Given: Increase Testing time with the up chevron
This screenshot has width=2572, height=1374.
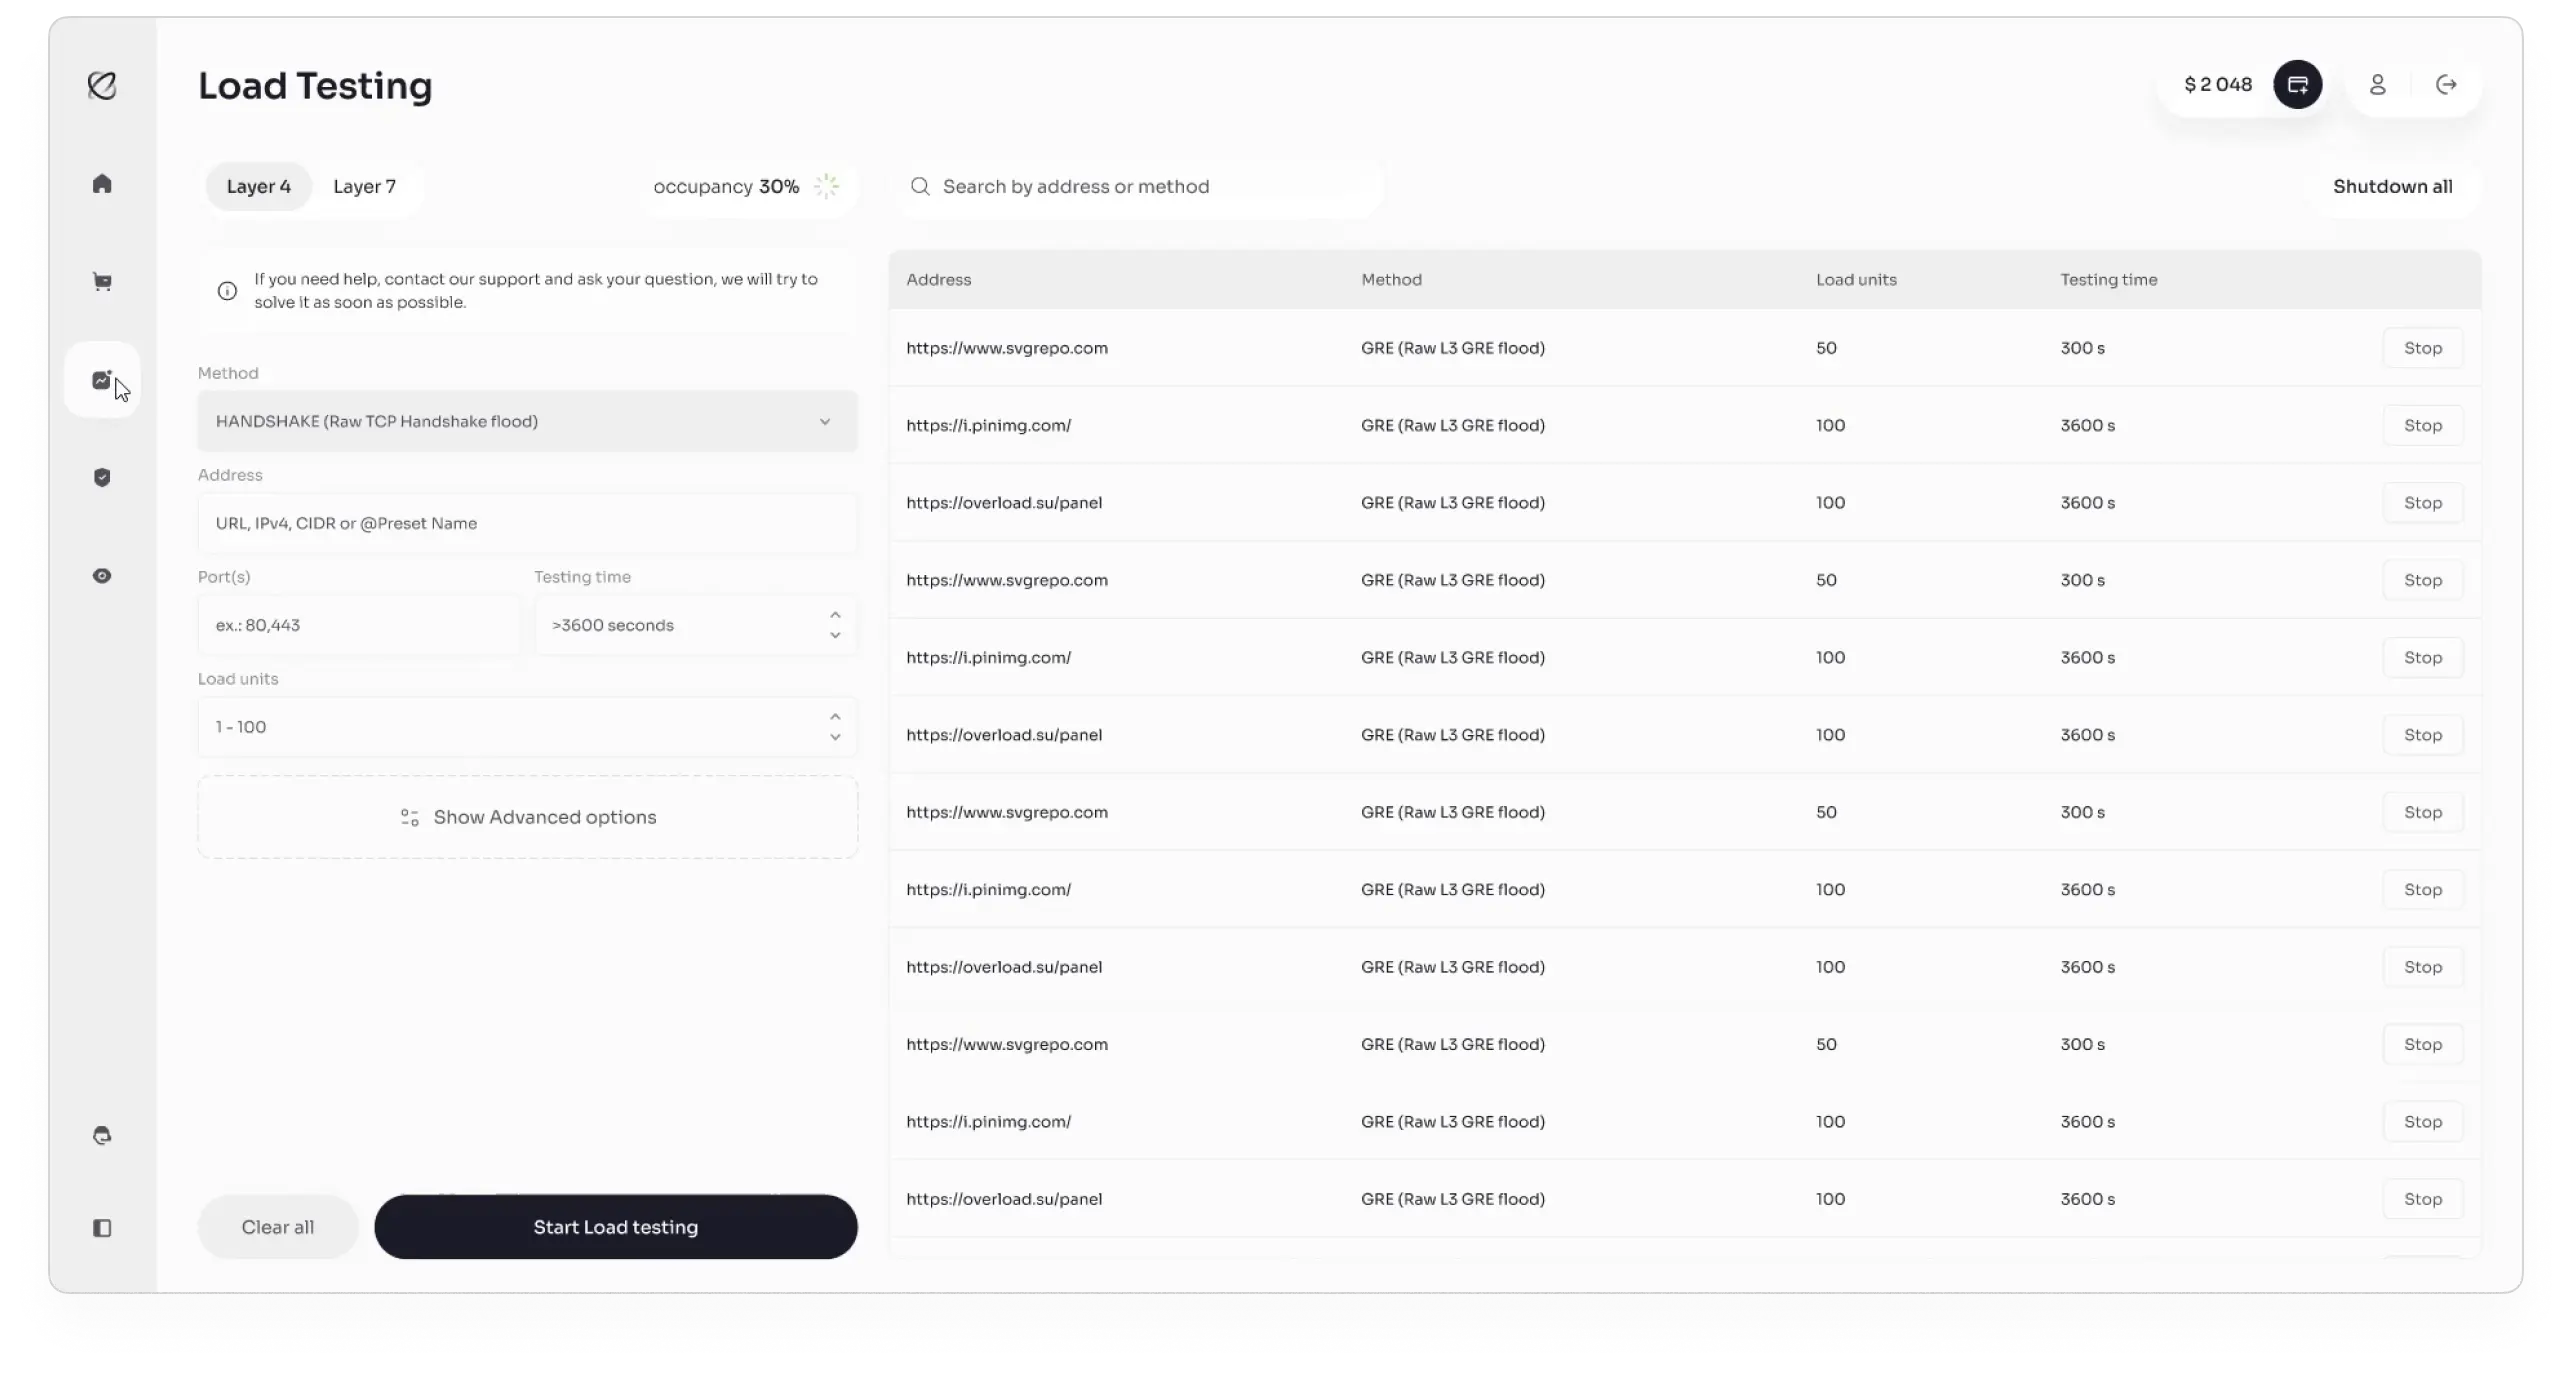Looking at the screenshot, I should [835, 614].
